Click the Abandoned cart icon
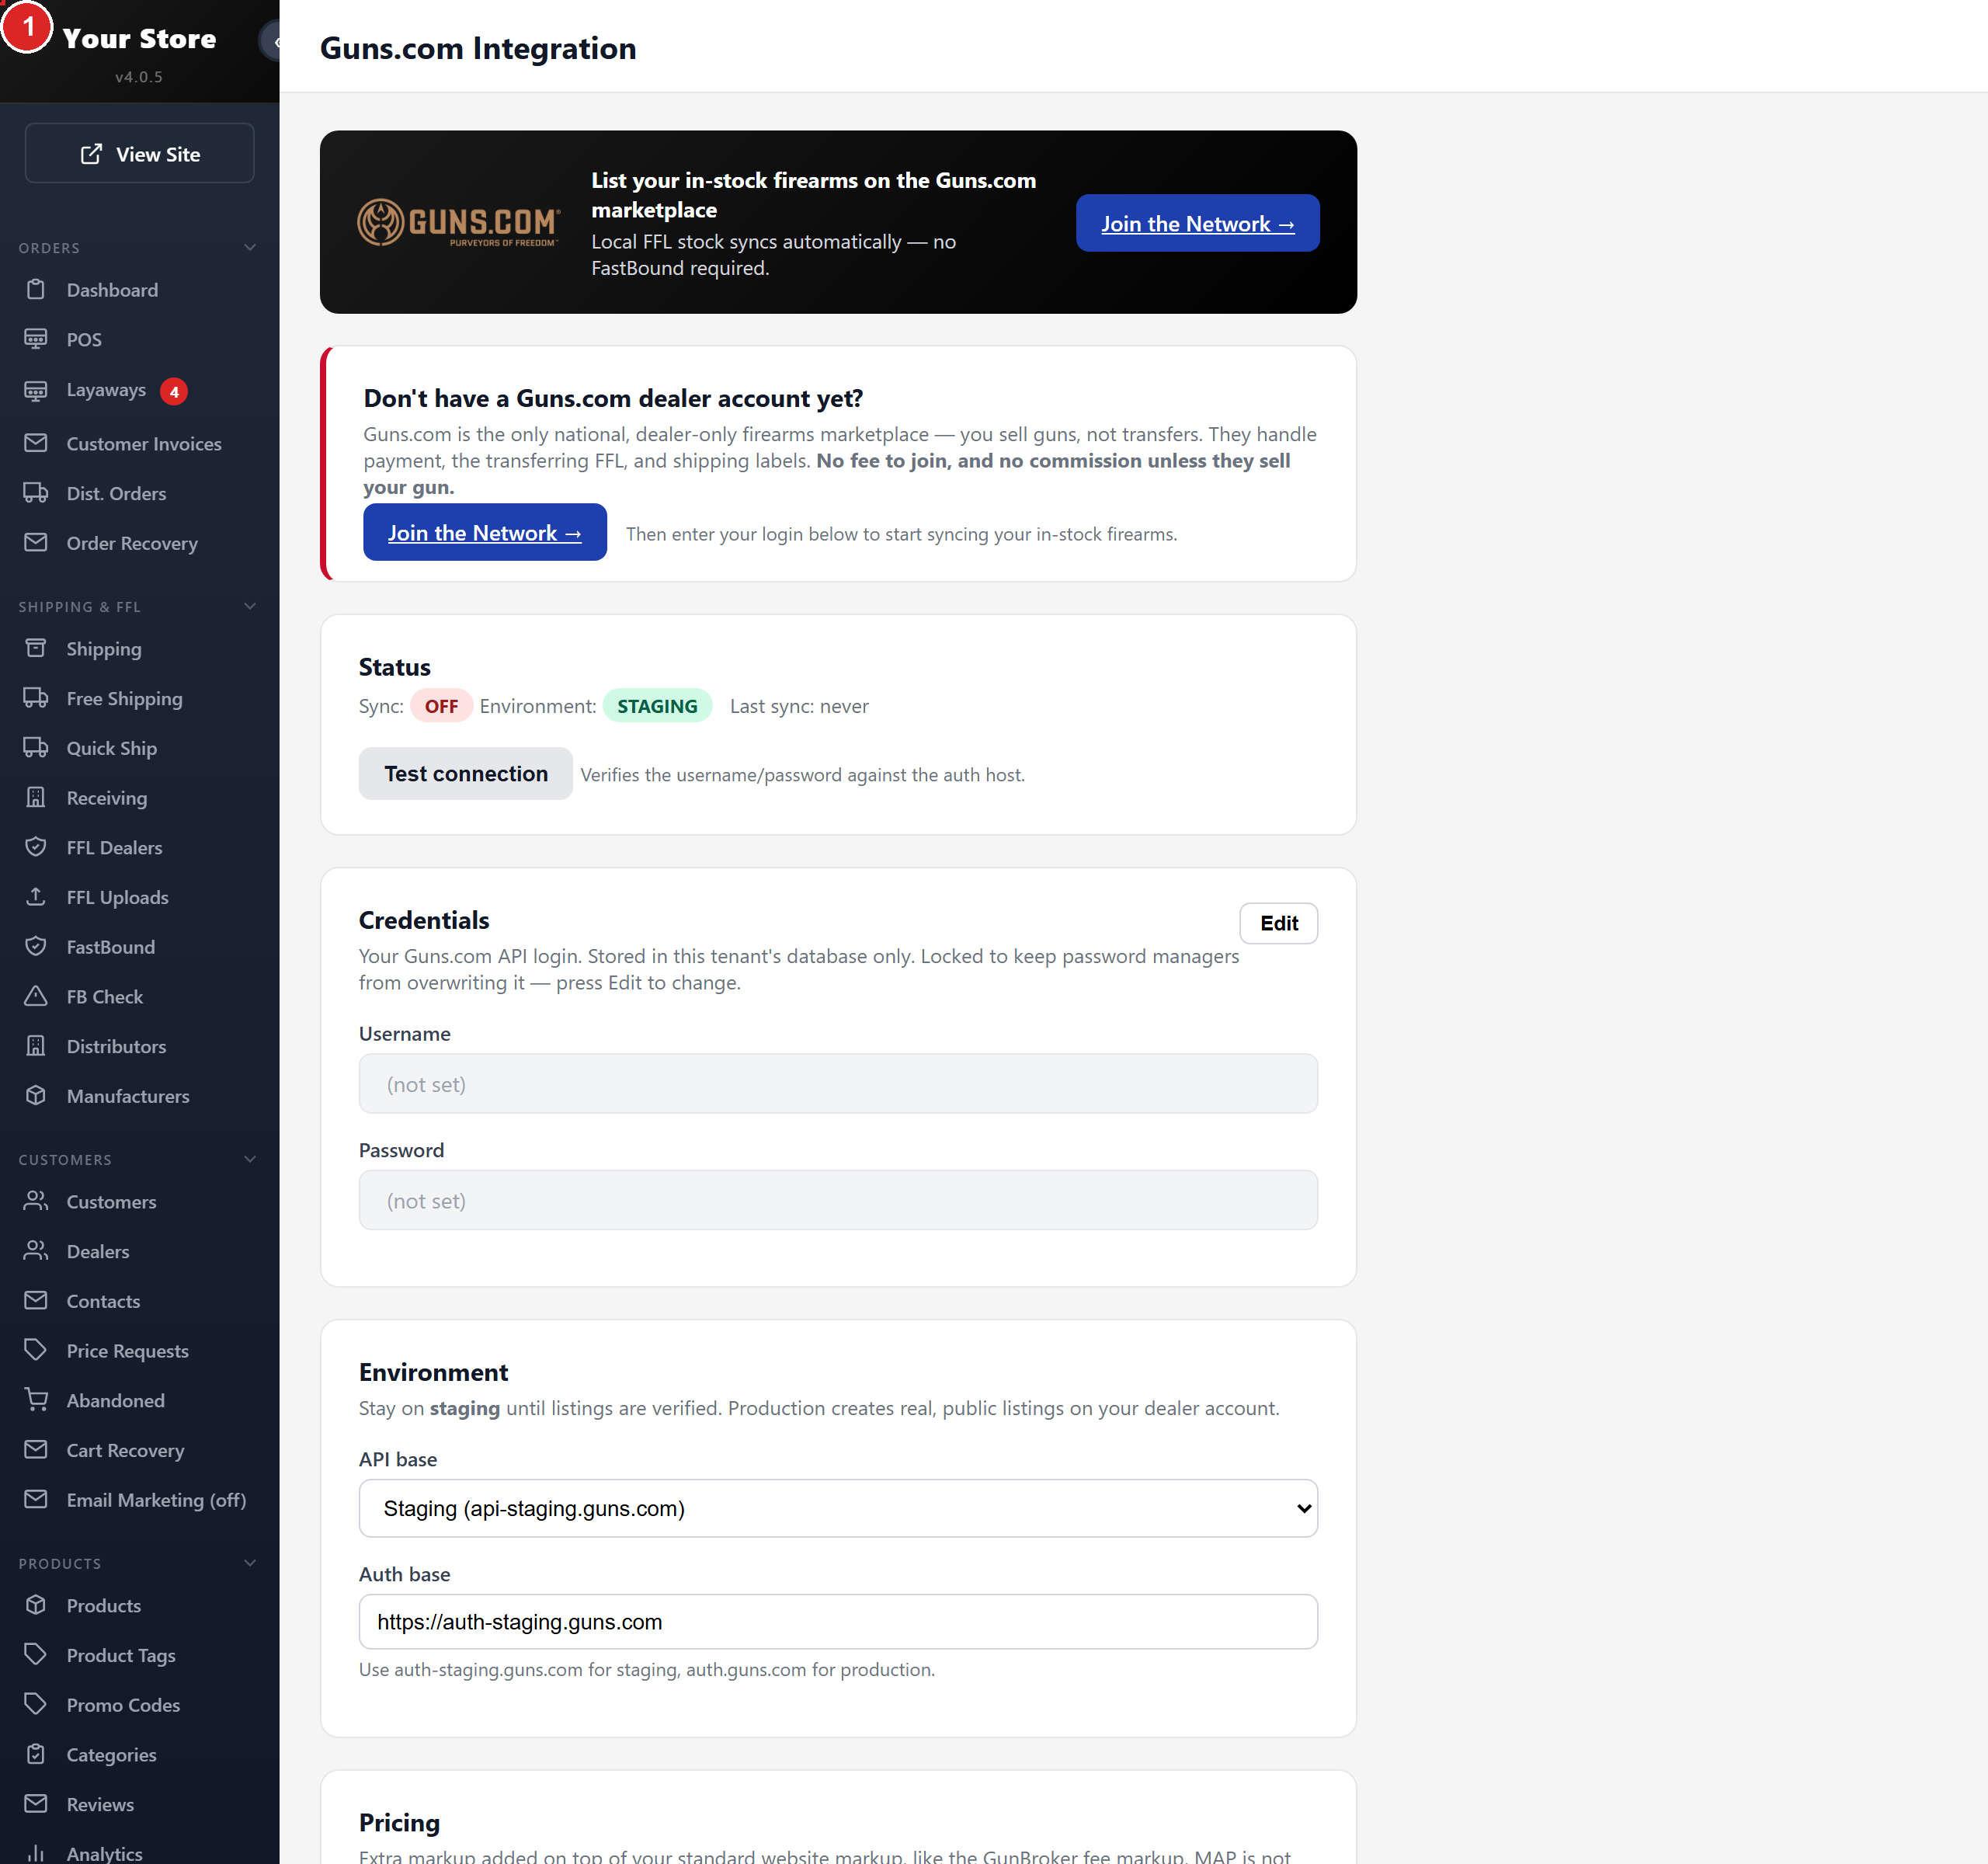The width and height of the screenshot is (1988, 1864). coord(36,1400)
